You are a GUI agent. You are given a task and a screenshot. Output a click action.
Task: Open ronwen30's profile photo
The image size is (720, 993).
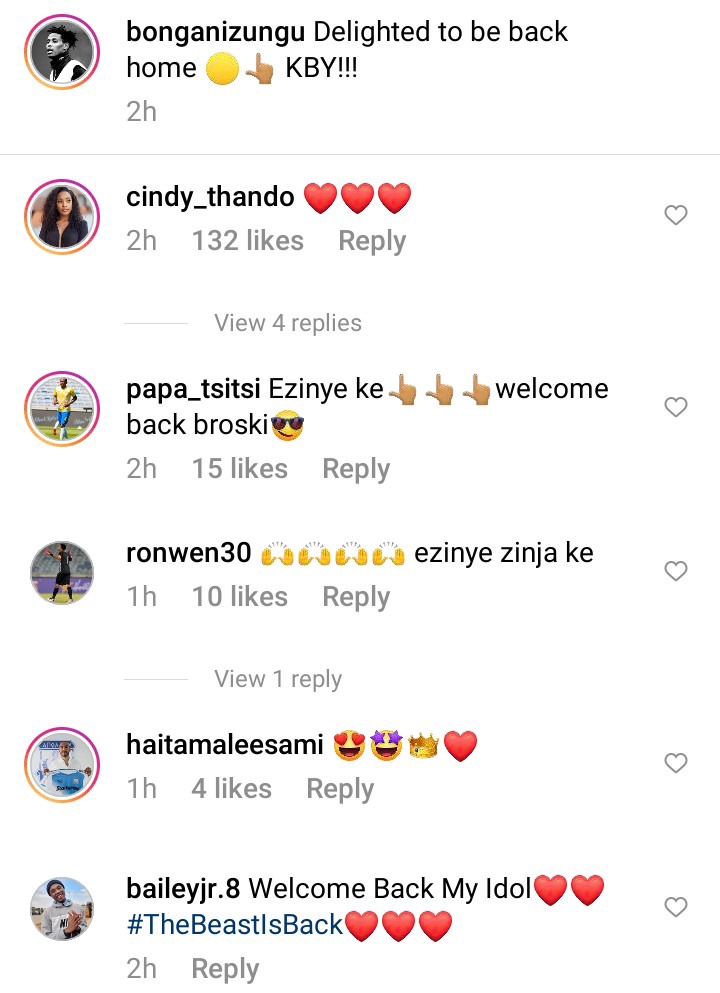pos(62,572)
